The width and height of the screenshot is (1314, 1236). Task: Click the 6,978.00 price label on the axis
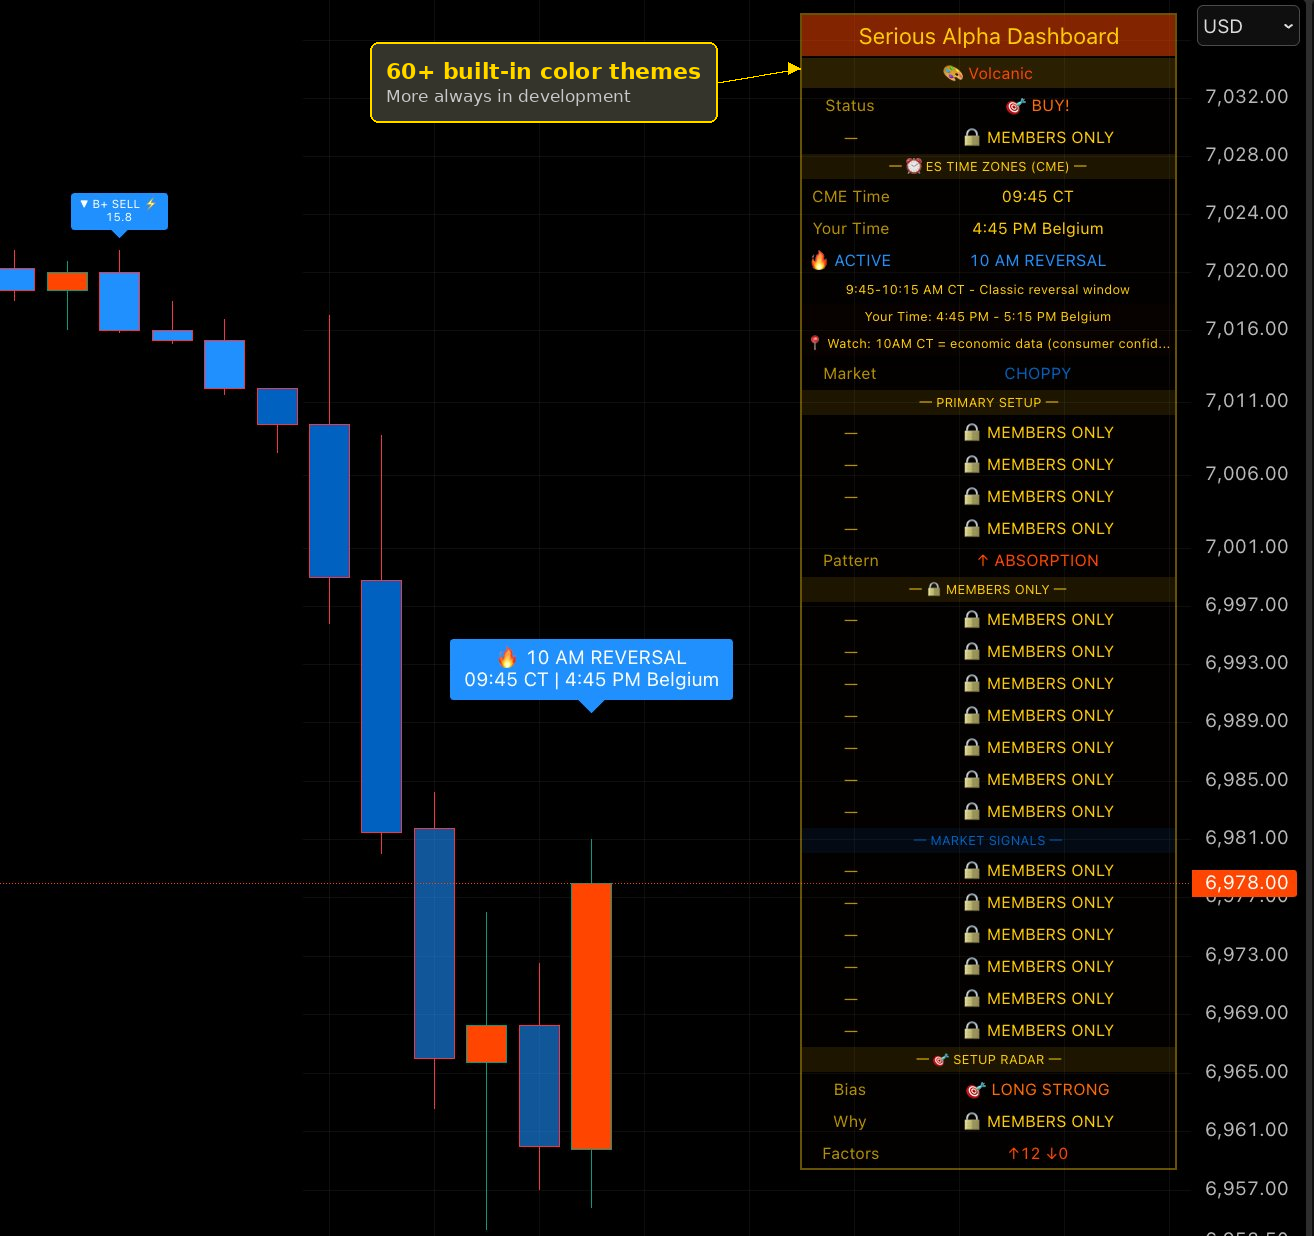(1244, 883)
